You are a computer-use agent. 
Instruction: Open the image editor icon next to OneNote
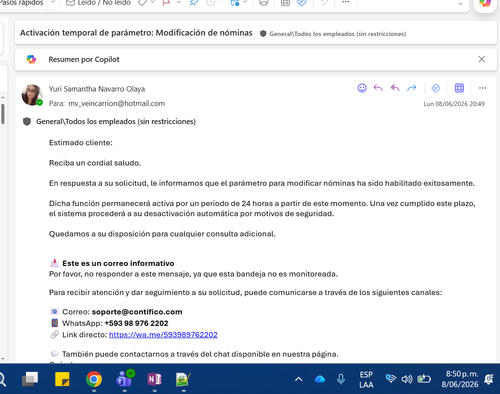[183, 379]
